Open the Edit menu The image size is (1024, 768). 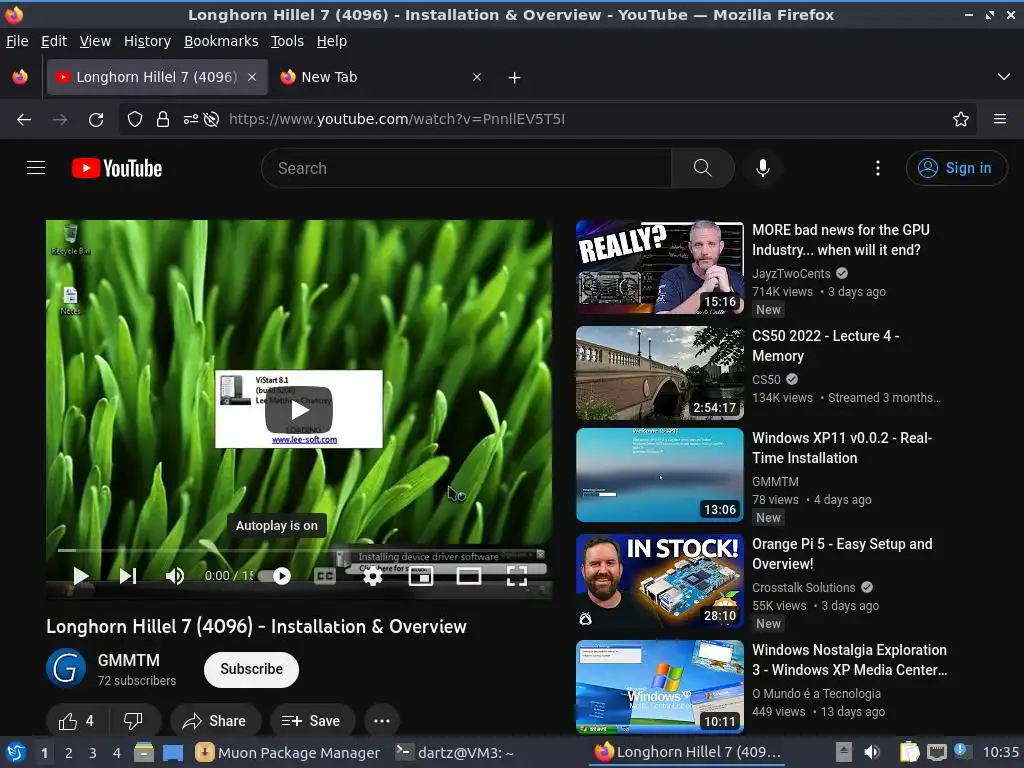tap(54, 41)
